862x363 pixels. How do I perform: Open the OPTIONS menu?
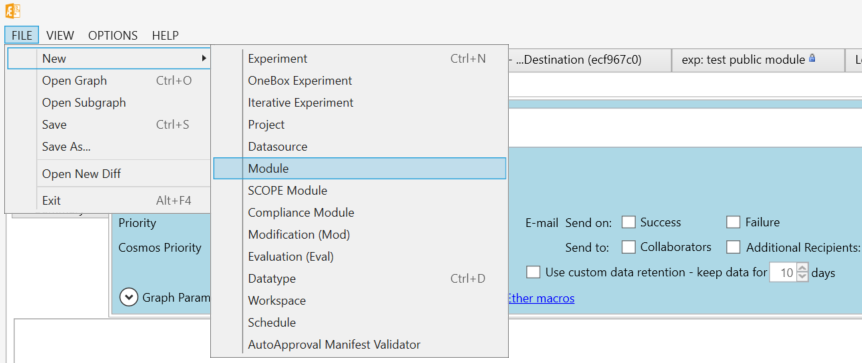[x=113, y=35]
